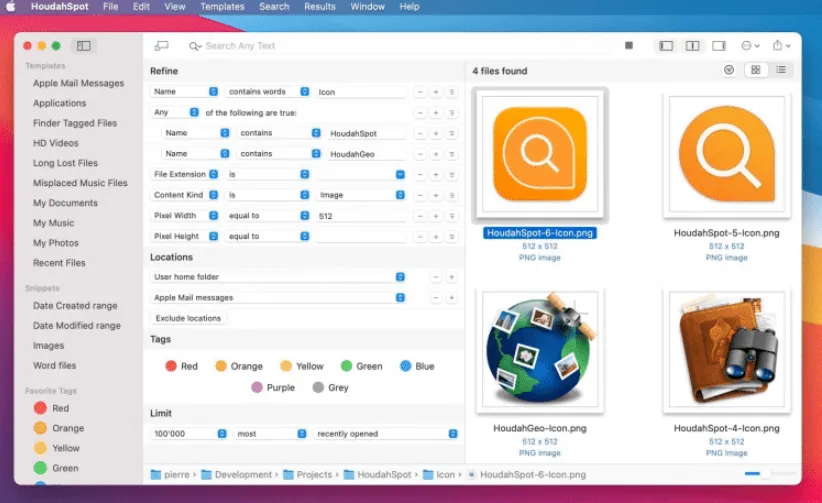Toggle the Blue tag filter
The height and width of the screenshot is (503, 822).
tap(417, 366)
